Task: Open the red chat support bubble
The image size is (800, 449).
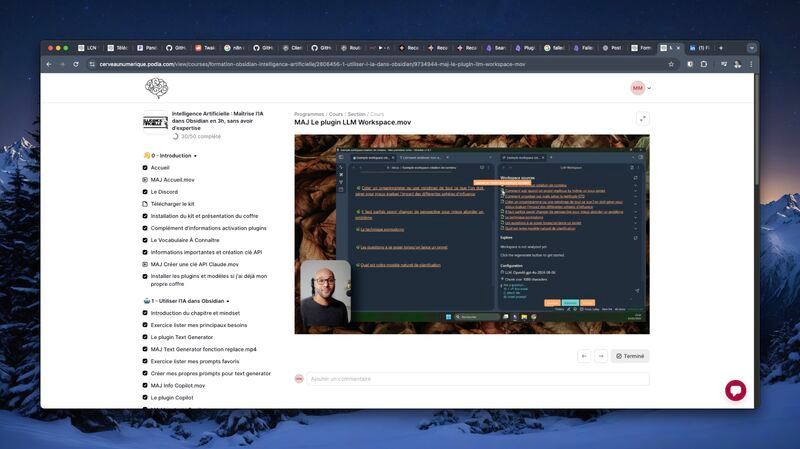Action: click(735, 391)
